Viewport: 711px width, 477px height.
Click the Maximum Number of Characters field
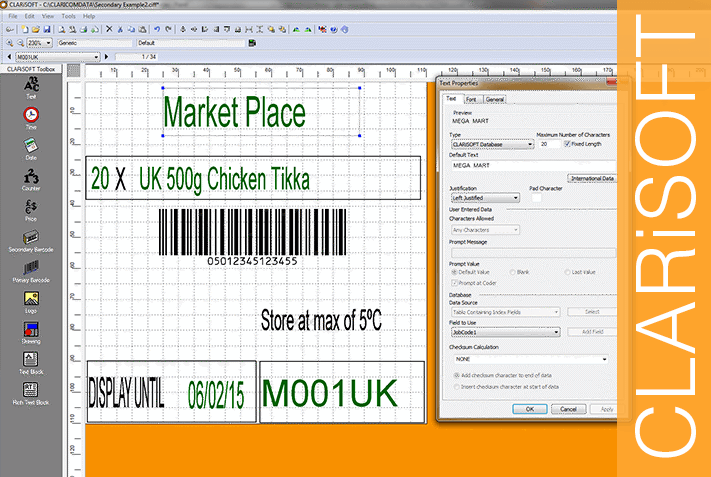tap(549, 144)
